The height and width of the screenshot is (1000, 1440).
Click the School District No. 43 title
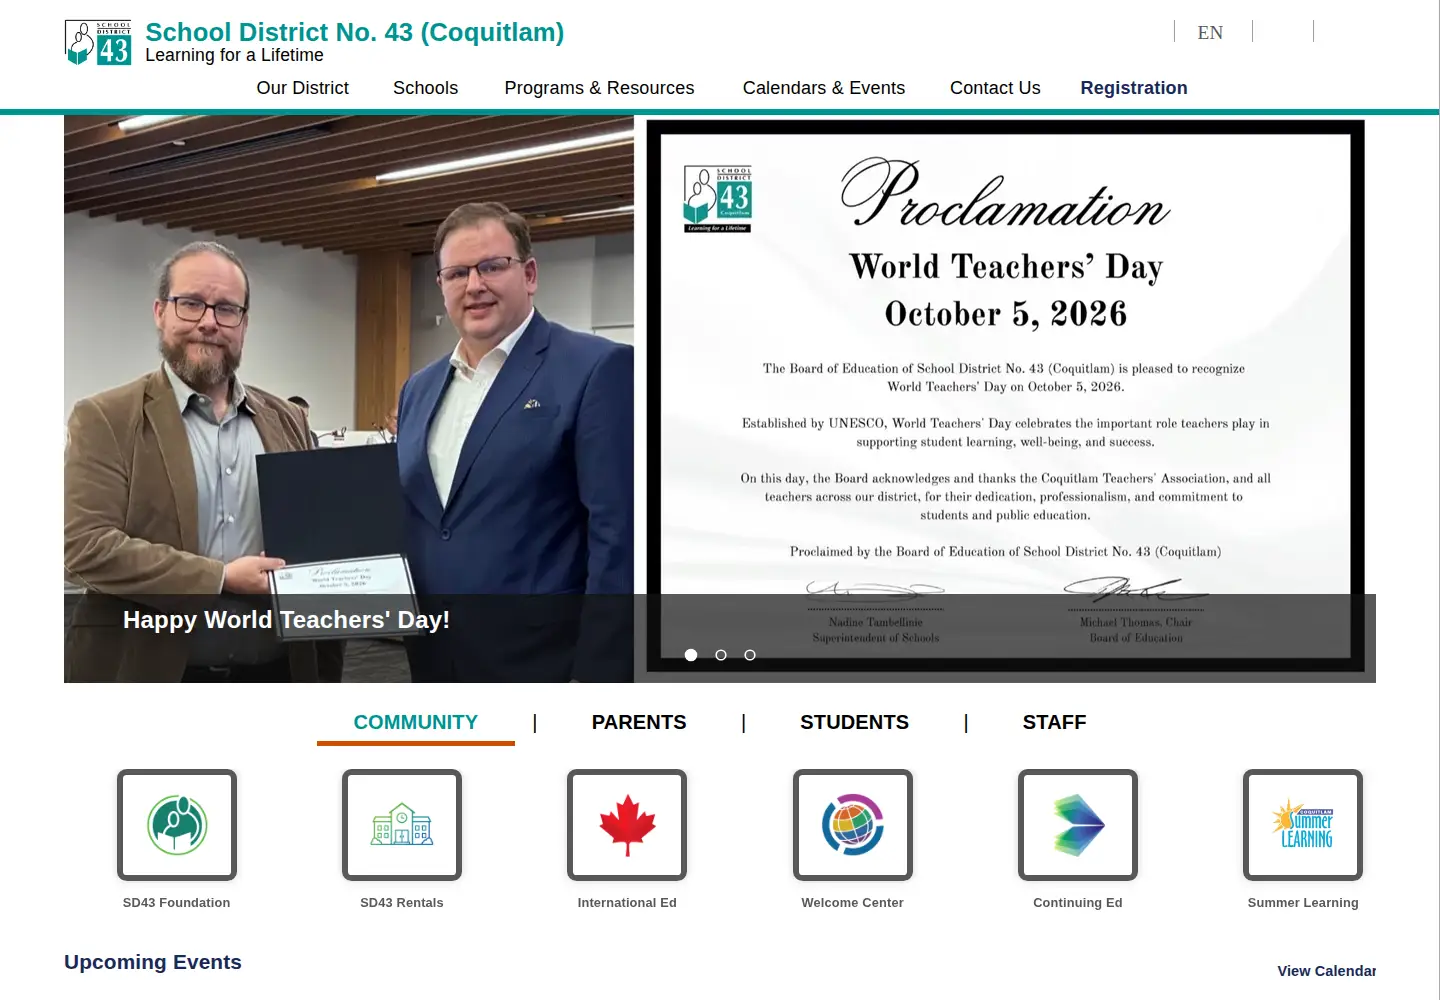pos(354,32)
